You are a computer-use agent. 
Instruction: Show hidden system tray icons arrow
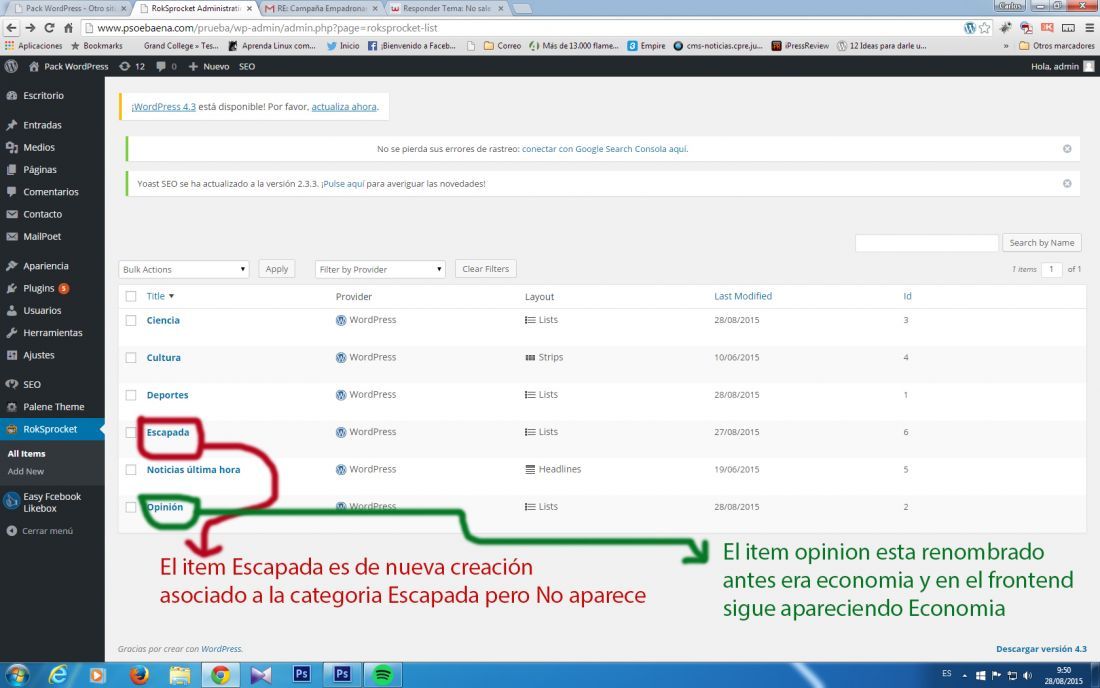click(x=965, y=675)
